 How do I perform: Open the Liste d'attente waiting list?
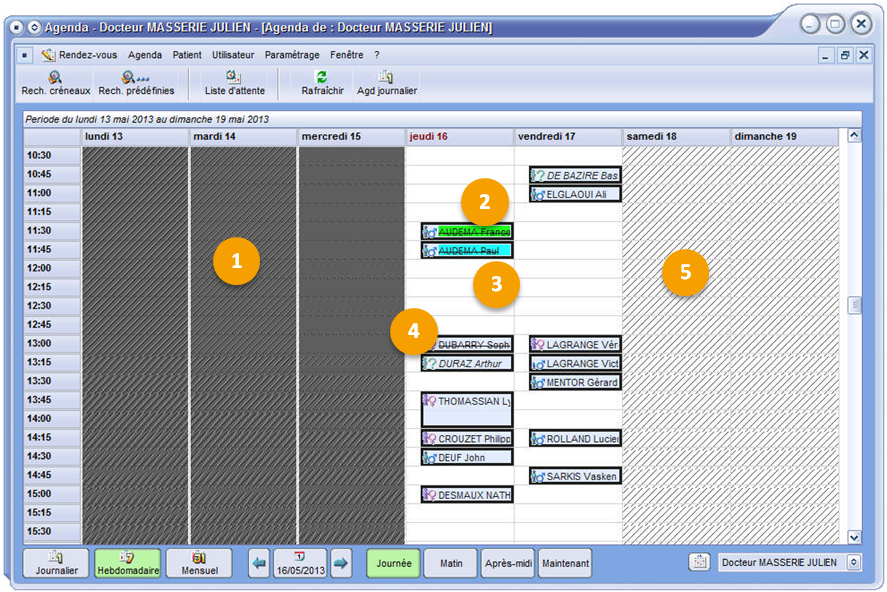[x=234, y=78]
